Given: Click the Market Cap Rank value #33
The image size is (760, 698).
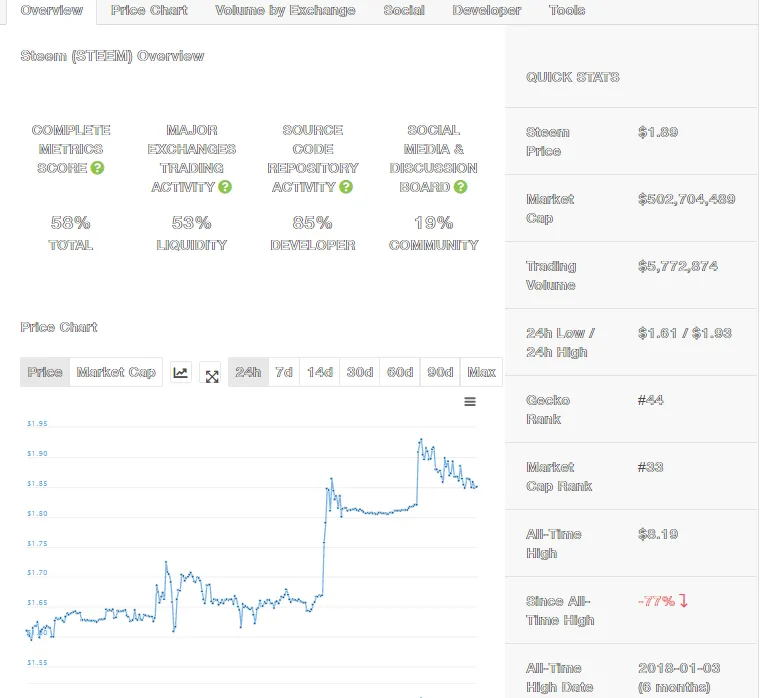Looking at the screenshot, I should coord(650,467).
